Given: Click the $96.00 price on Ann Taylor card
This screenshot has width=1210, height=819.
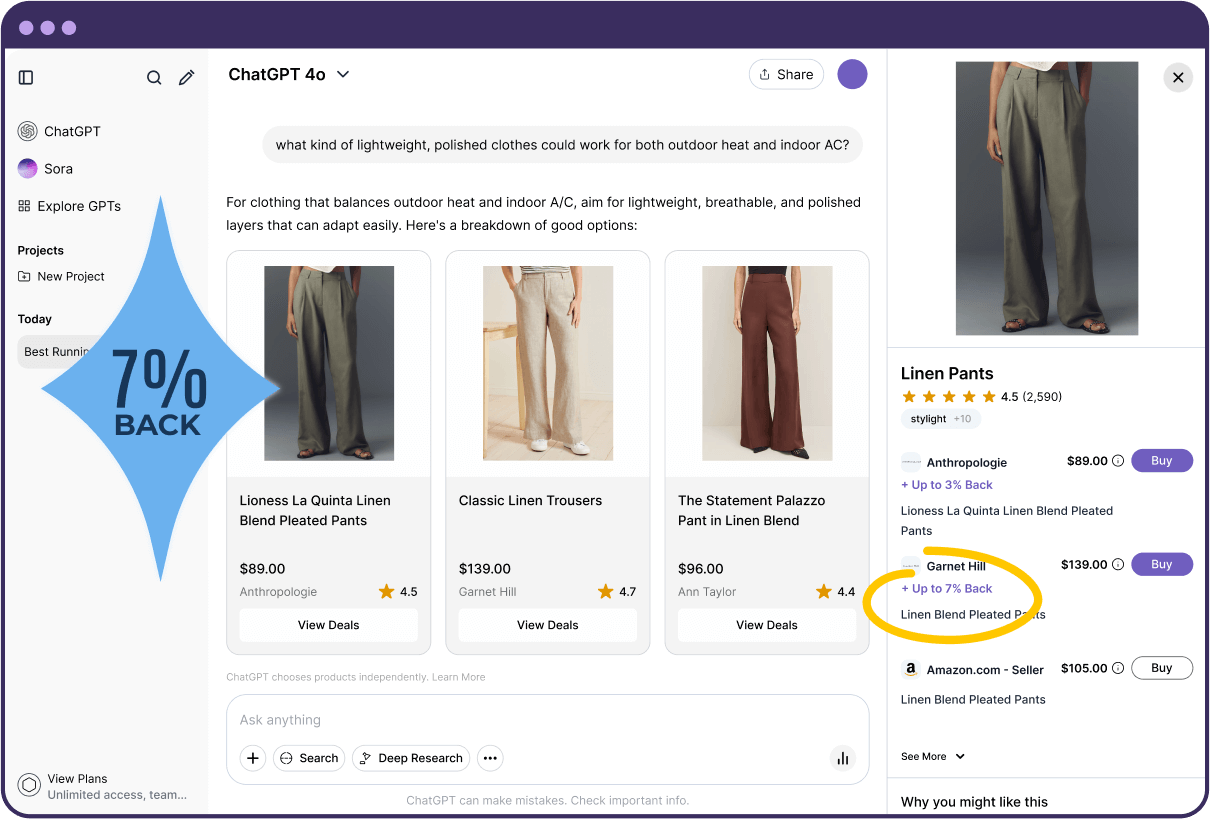Looking at the screenshot, I should [x=701, y=569].
